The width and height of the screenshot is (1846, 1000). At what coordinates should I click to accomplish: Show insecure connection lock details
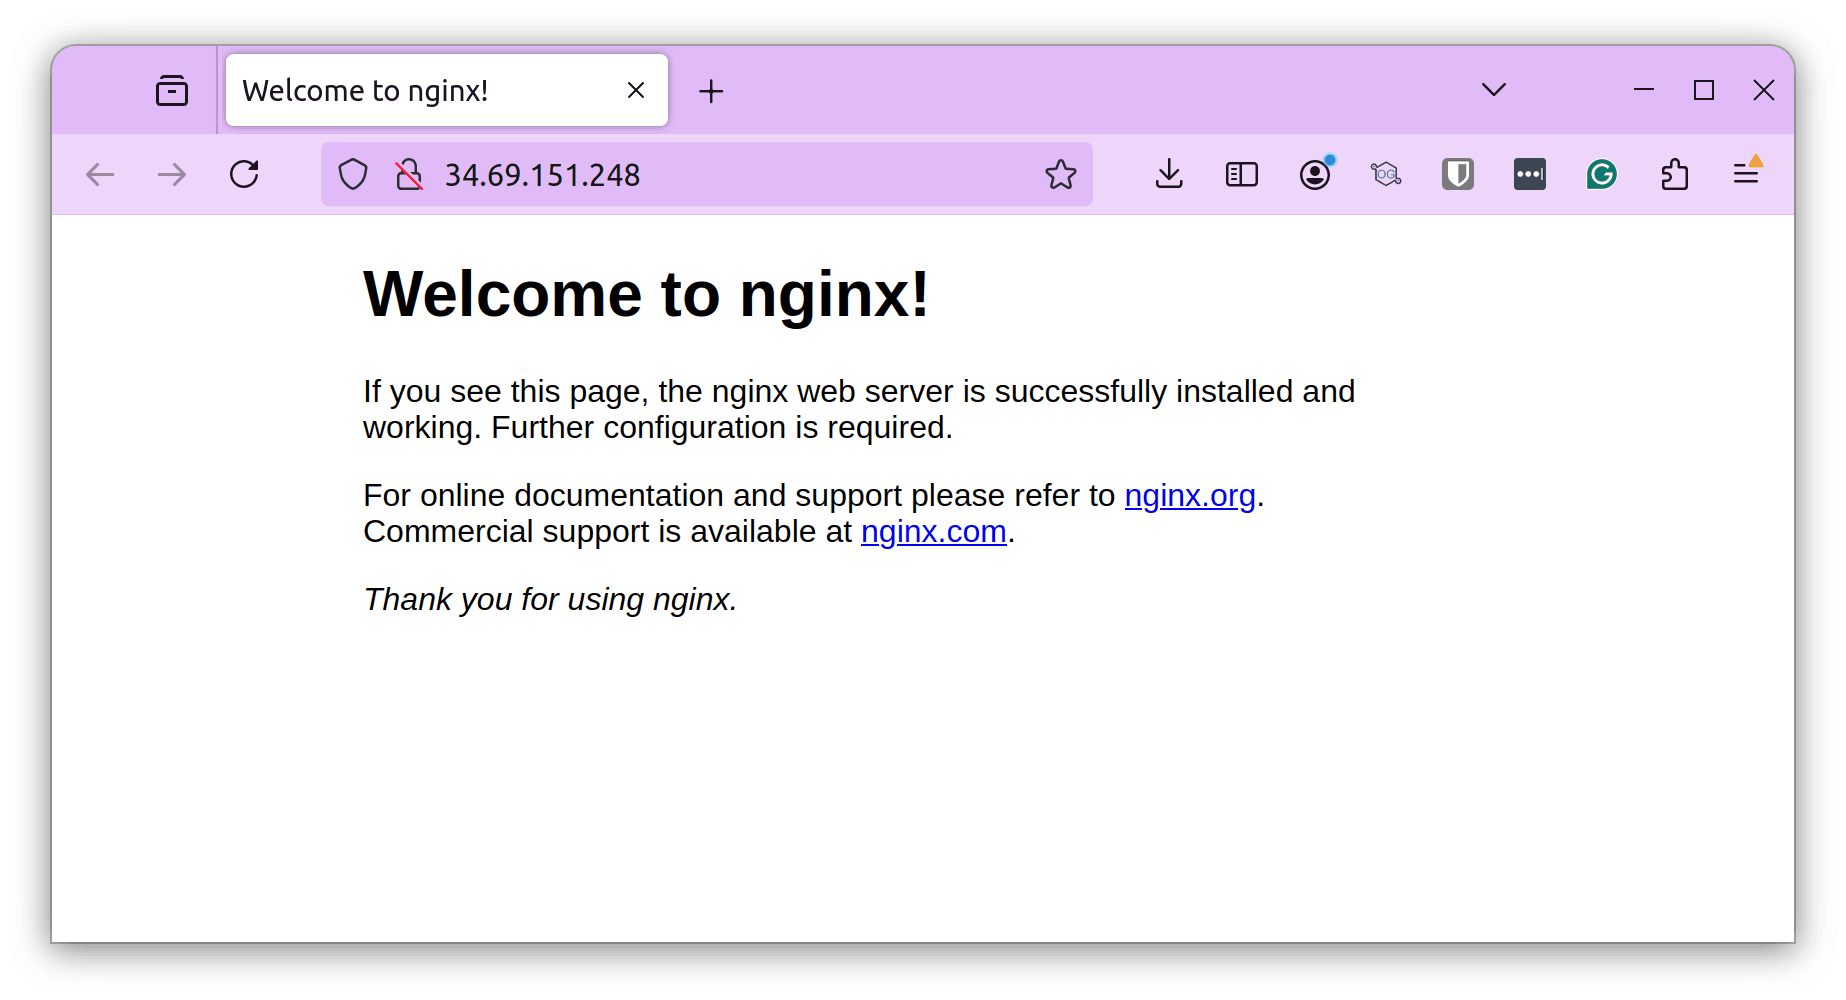pyautogui.click(x=409, y=175)
